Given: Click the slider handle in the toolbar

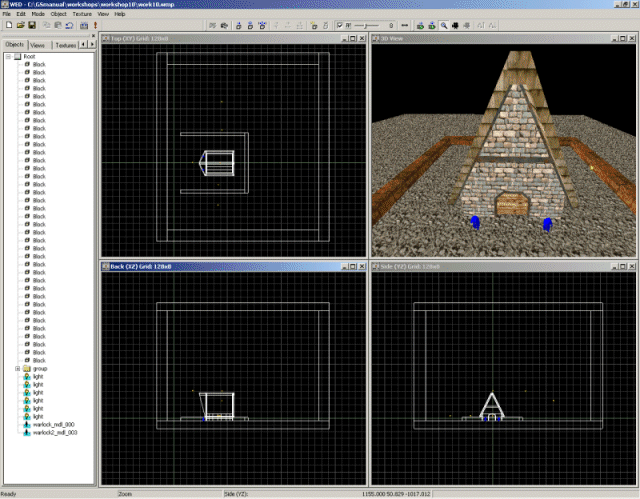Looking at the screenshot, I should 364,25.
